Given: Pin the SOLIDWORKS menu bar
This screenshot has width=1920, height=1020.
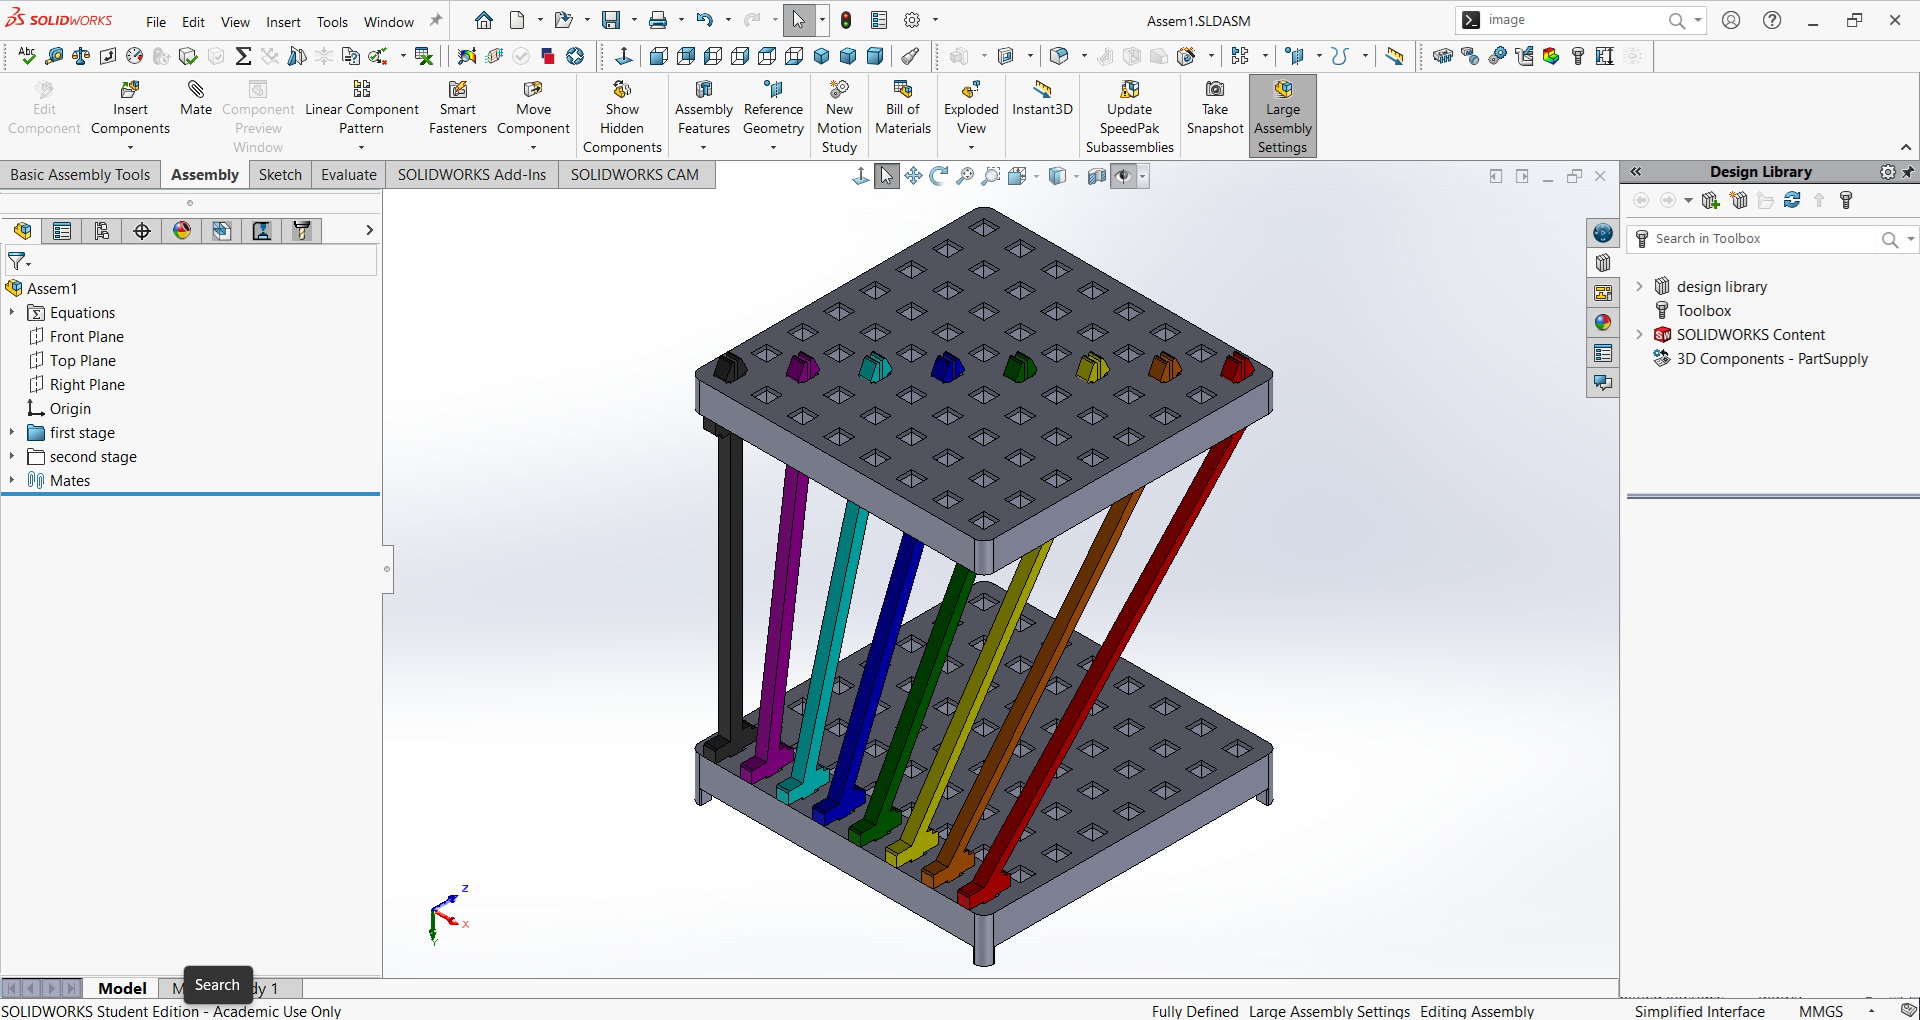Looking at the screenshot, I should pos(436,21).
